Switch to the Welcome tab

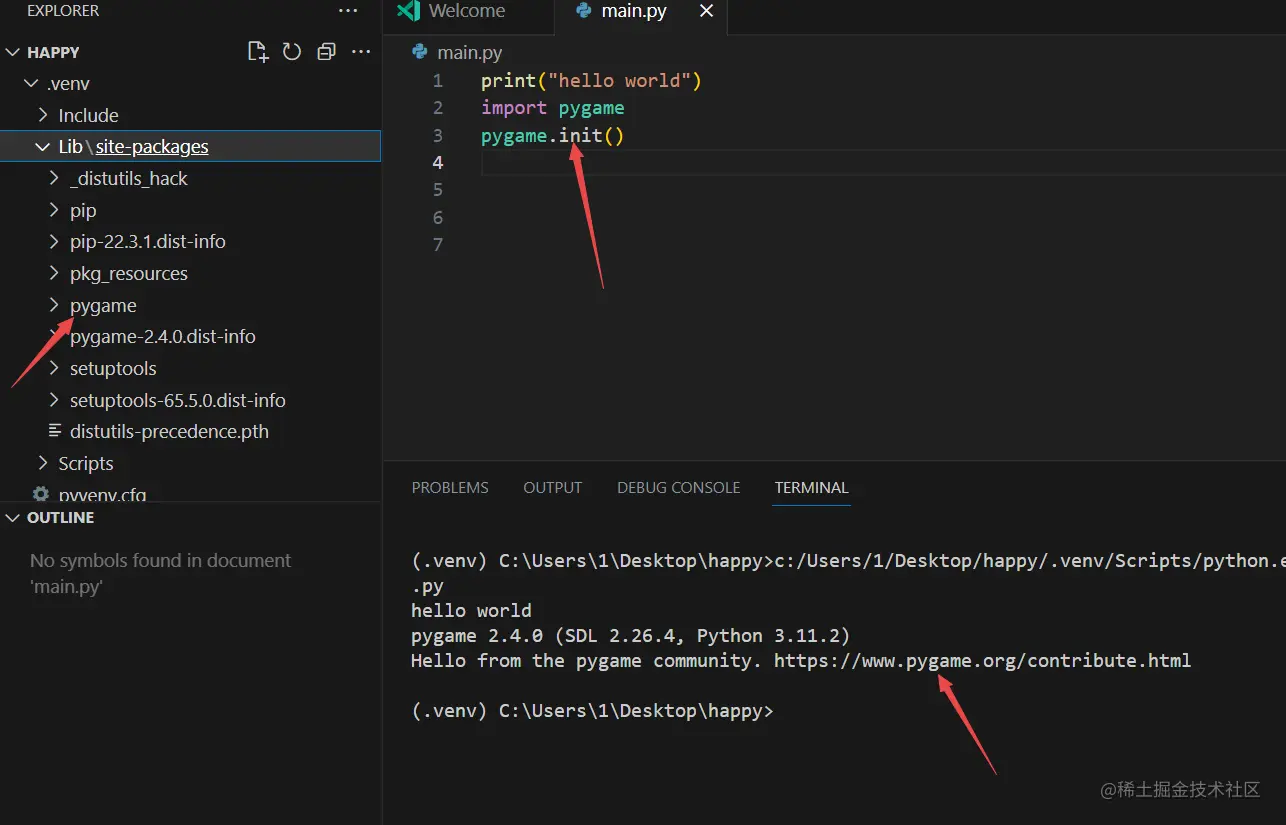pos(467,11)
